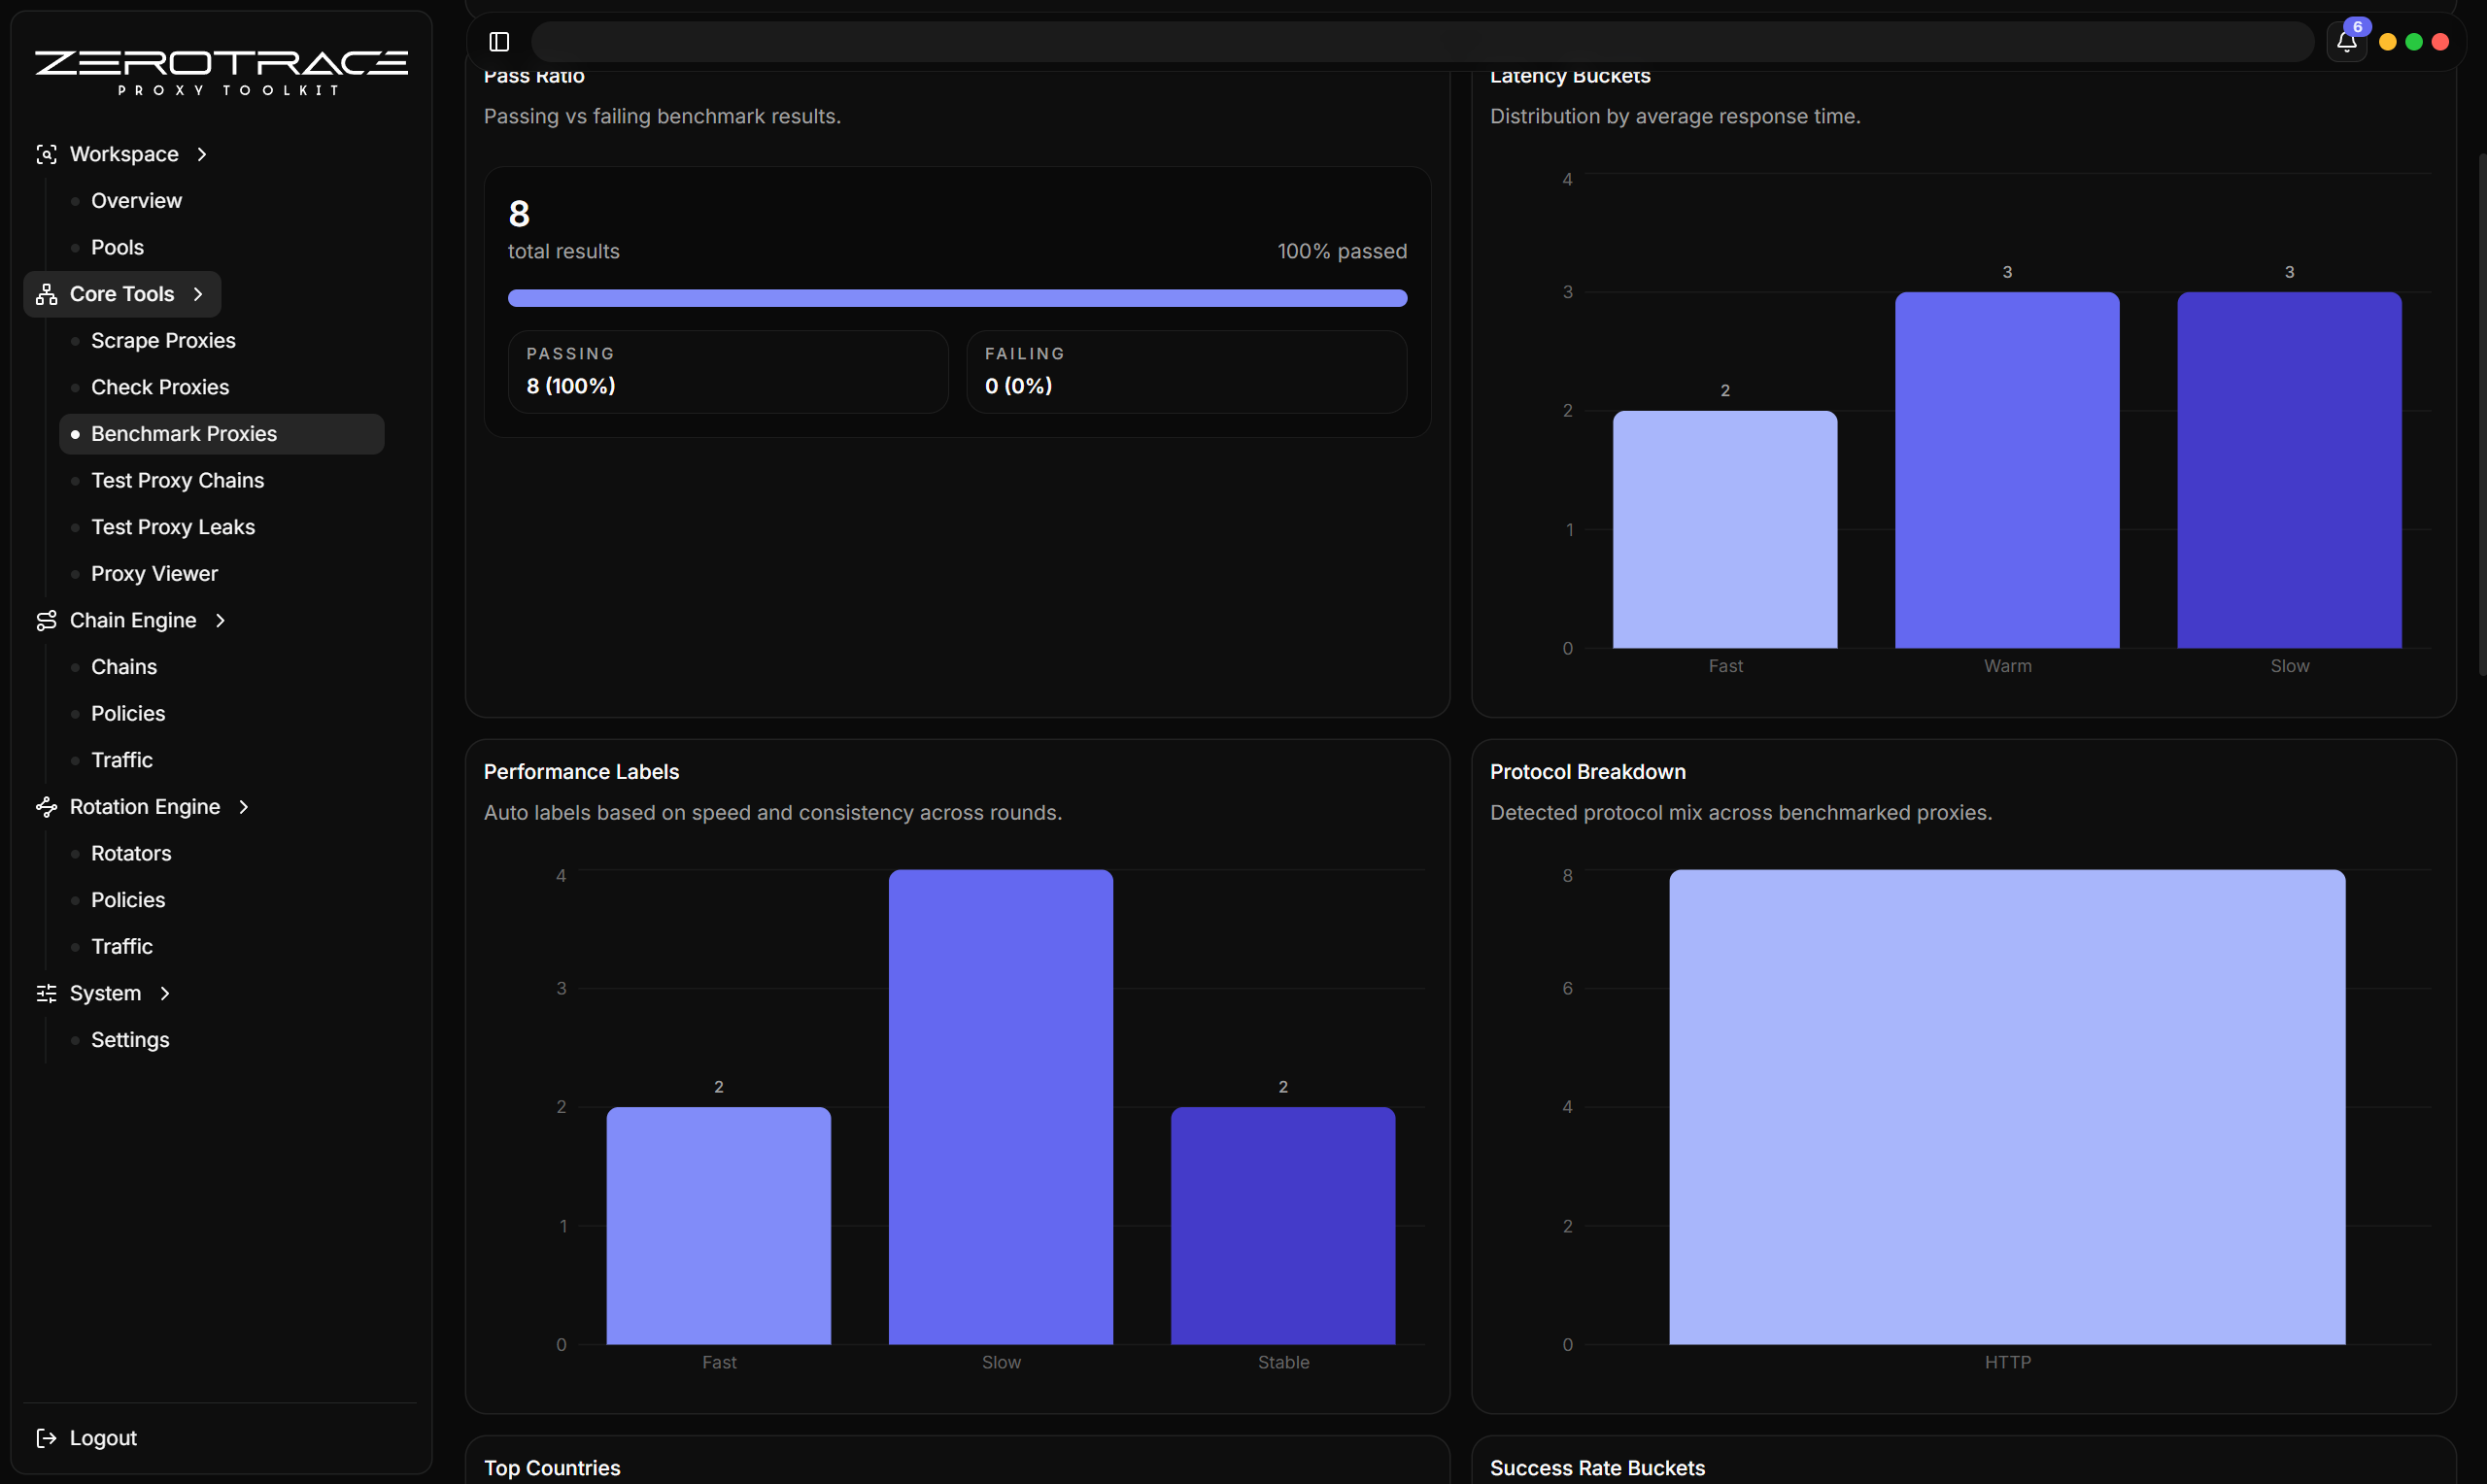
Task: Click the Pass Ratio progress bar
Action: (x=957, y=297)
